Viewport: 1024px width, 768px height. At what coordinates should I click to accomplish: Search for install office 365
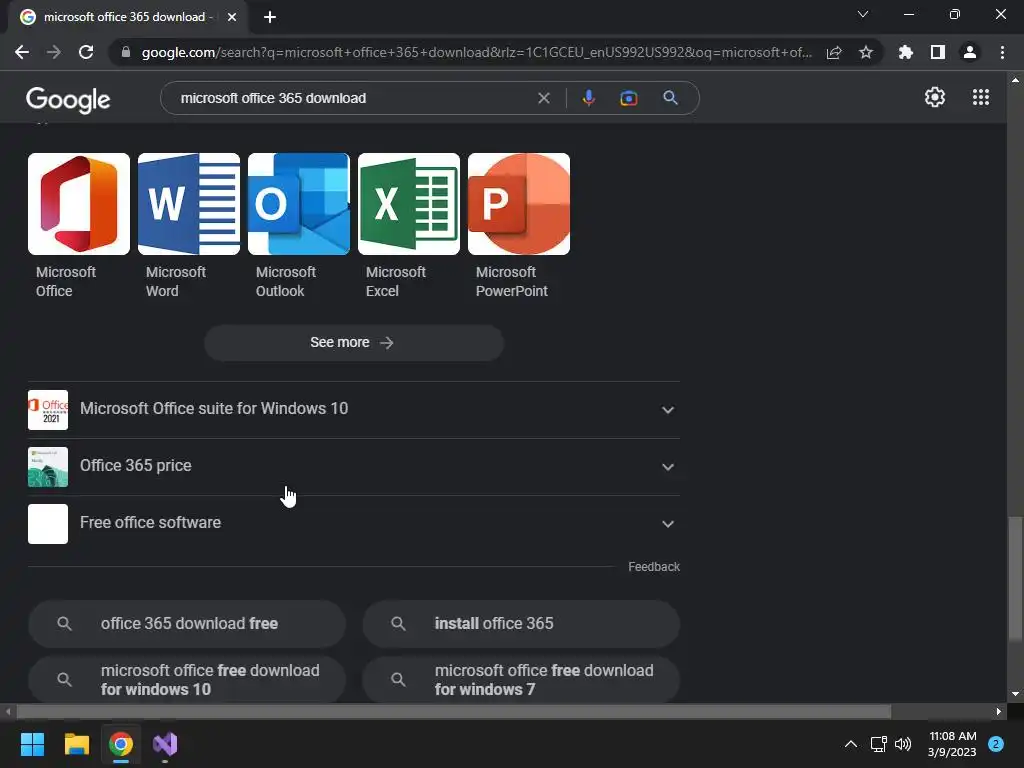pos(521,624)
